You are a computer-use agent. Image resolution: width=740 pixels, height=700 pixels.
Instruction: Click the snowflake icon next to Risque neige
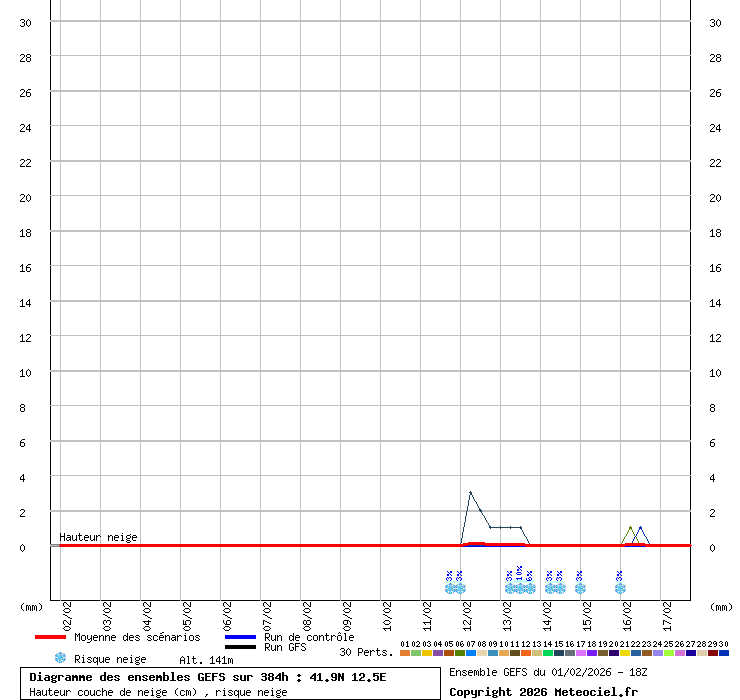60,658
